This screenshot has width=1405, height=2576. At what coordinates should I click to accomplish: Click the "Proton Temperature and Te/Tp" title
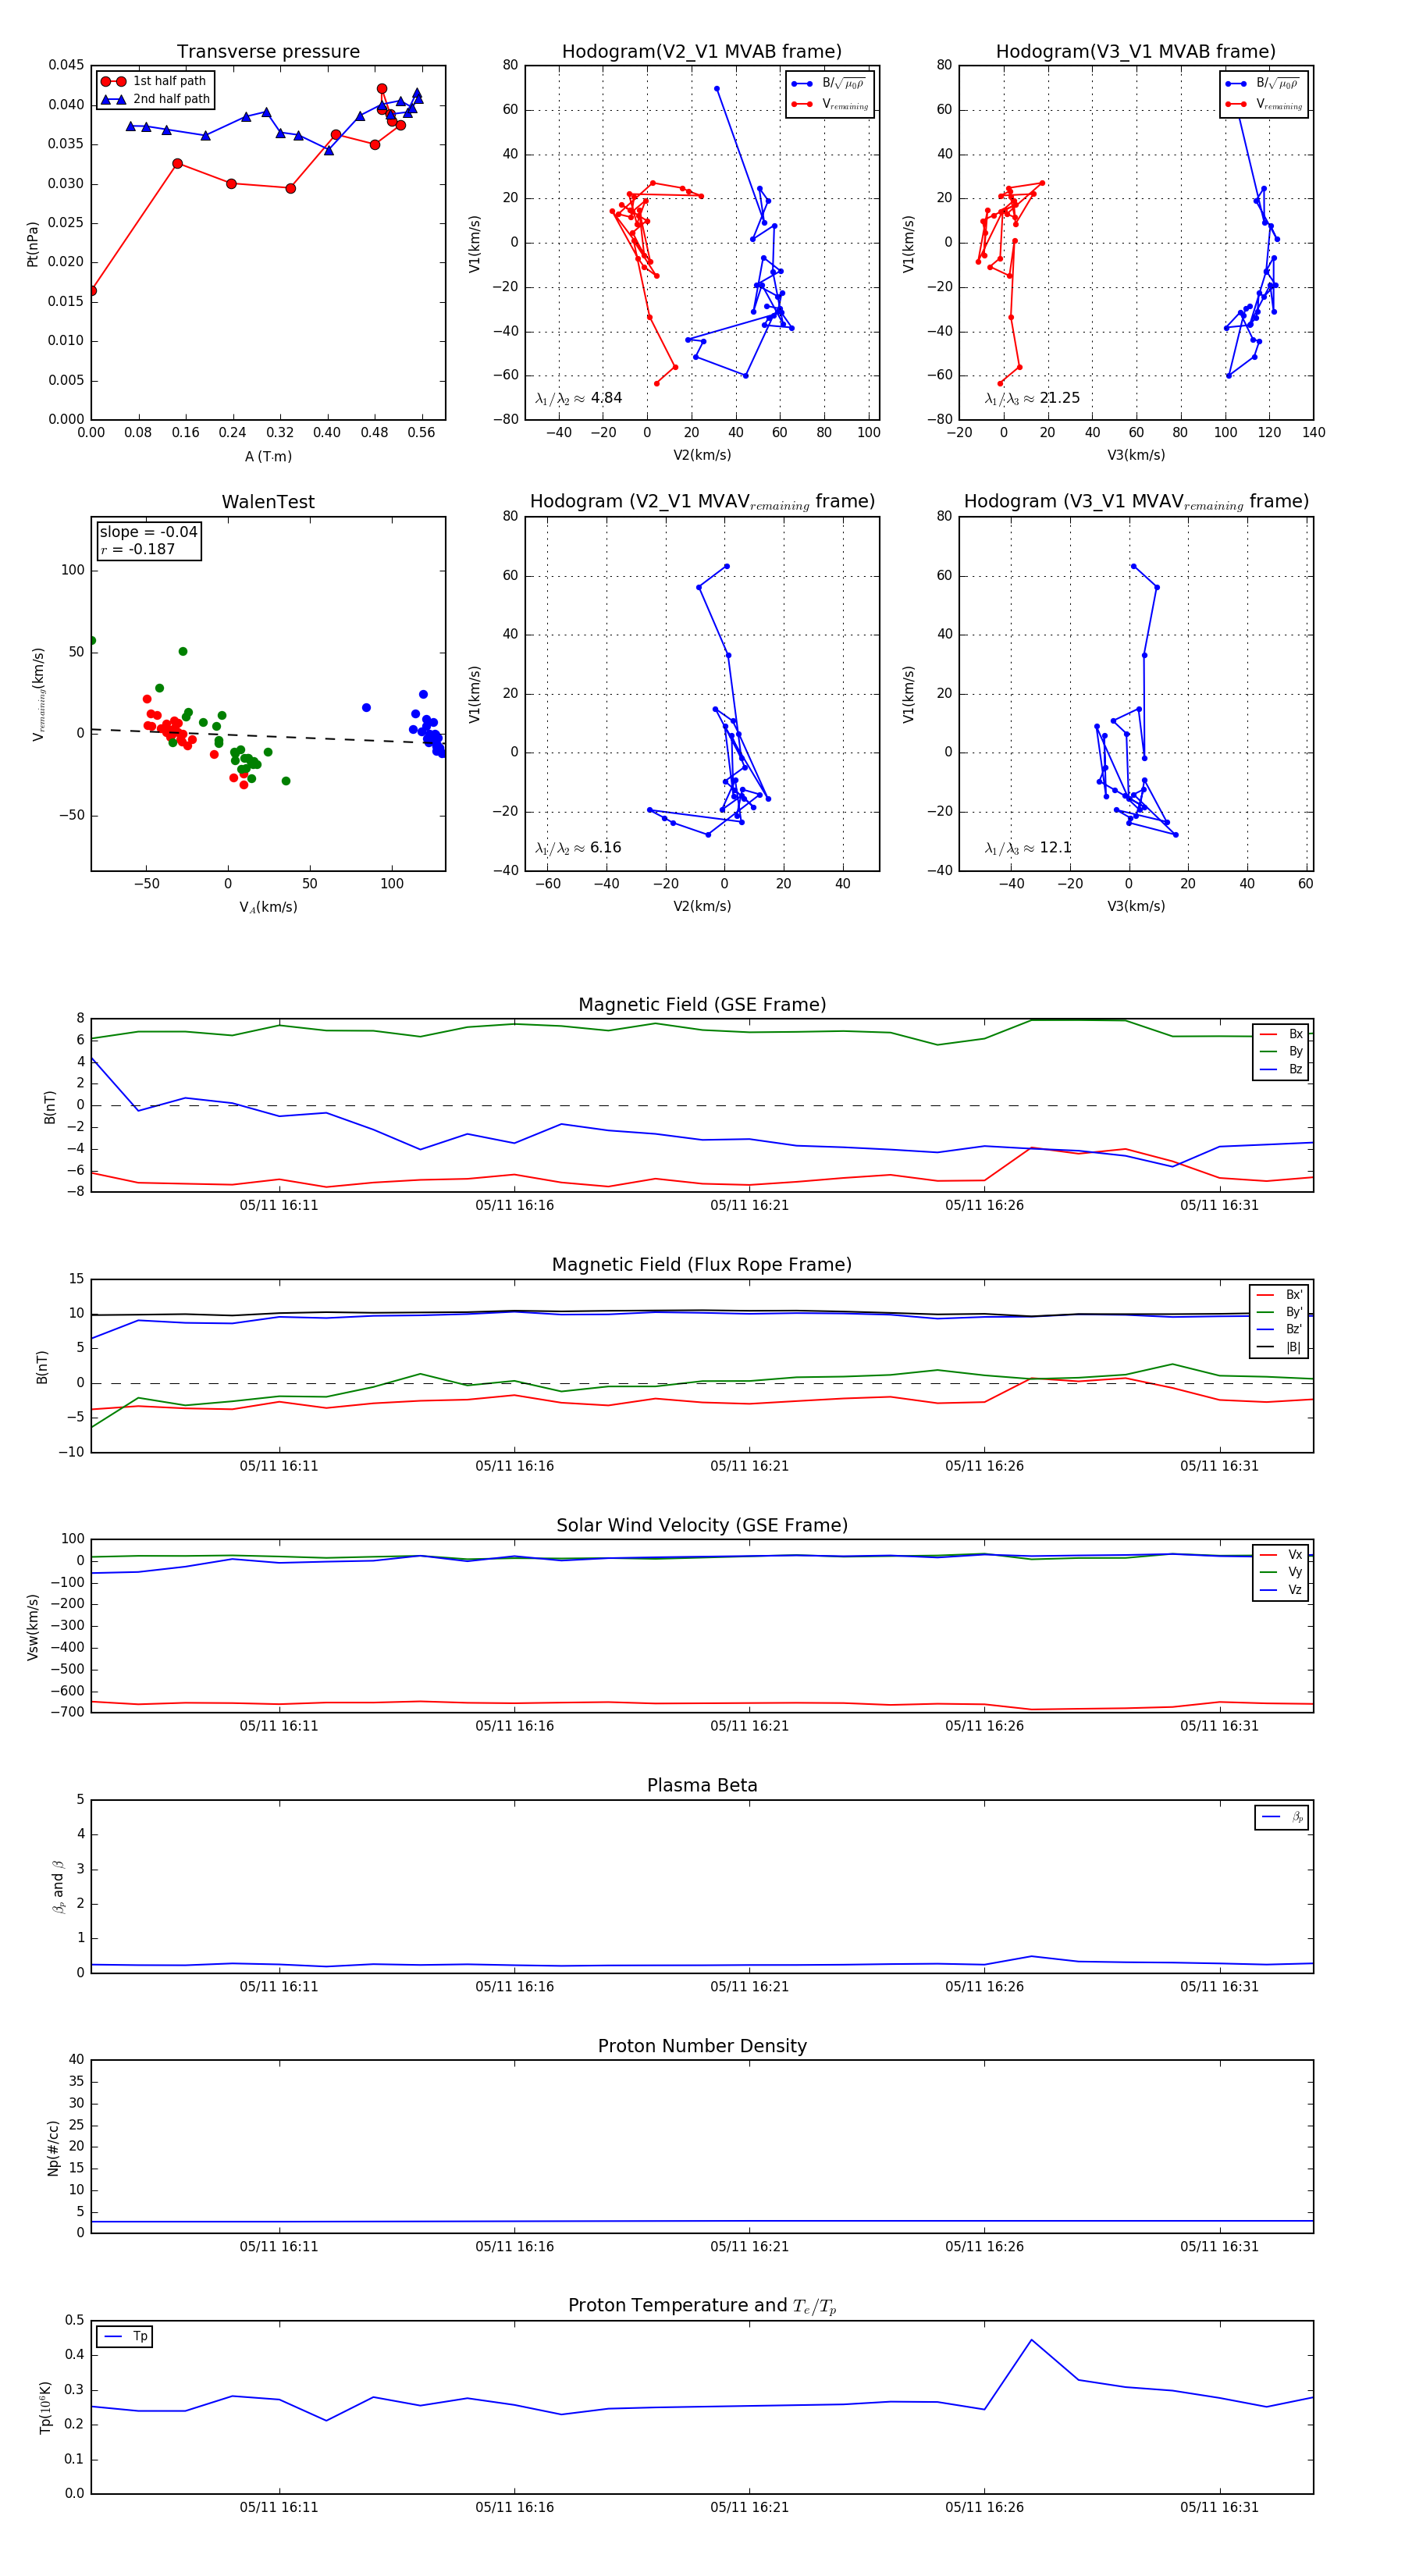(702, 2306)
